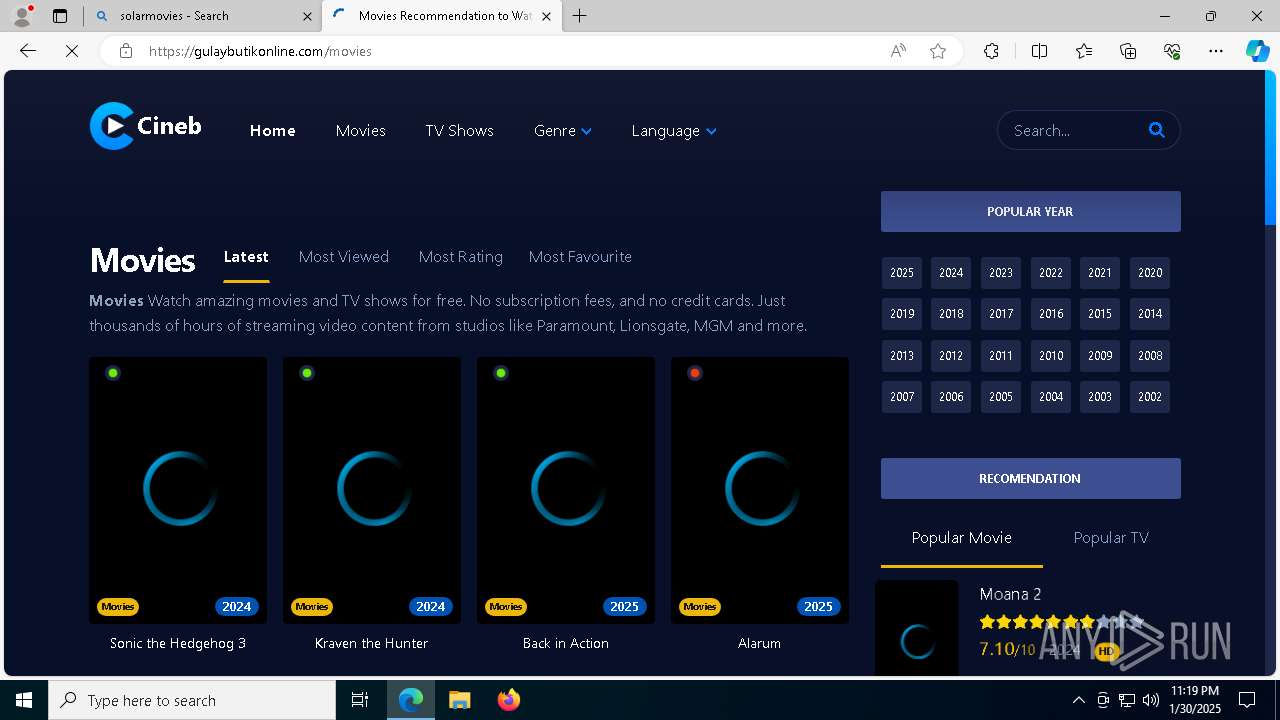The height and width of the screenshot is (720, 1280).
Task: Filter by year 2017
Action: click(x=1001, y=314)
